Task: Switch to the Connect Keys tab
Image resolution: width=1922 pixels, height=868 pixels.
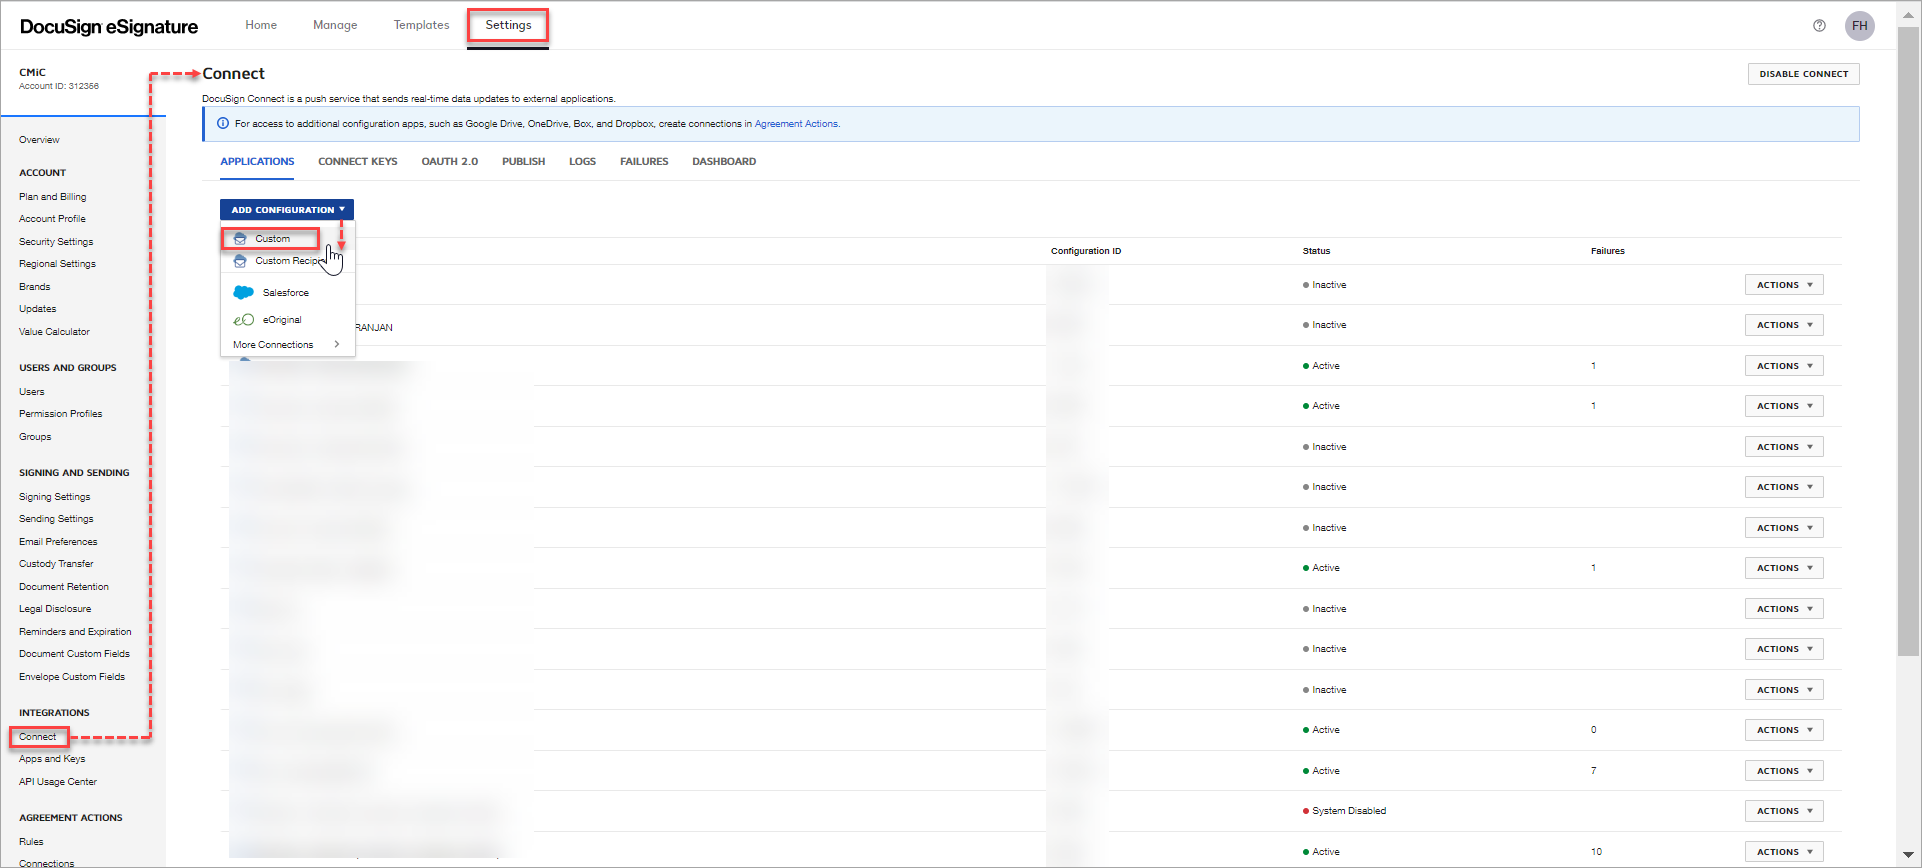Action: coord(358,162)
